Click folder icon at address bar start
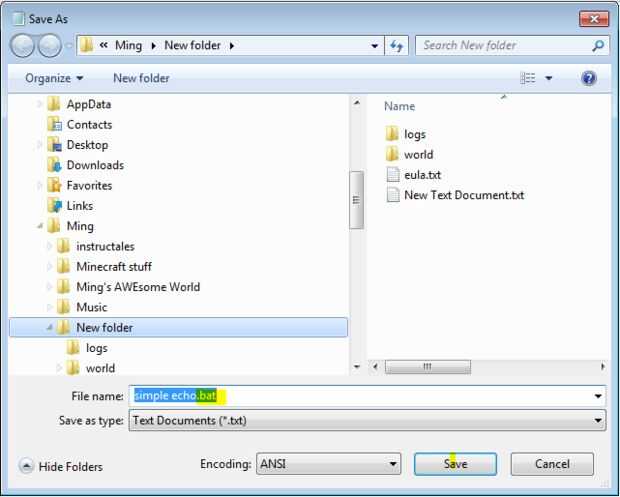 click(x=86, y=45)
